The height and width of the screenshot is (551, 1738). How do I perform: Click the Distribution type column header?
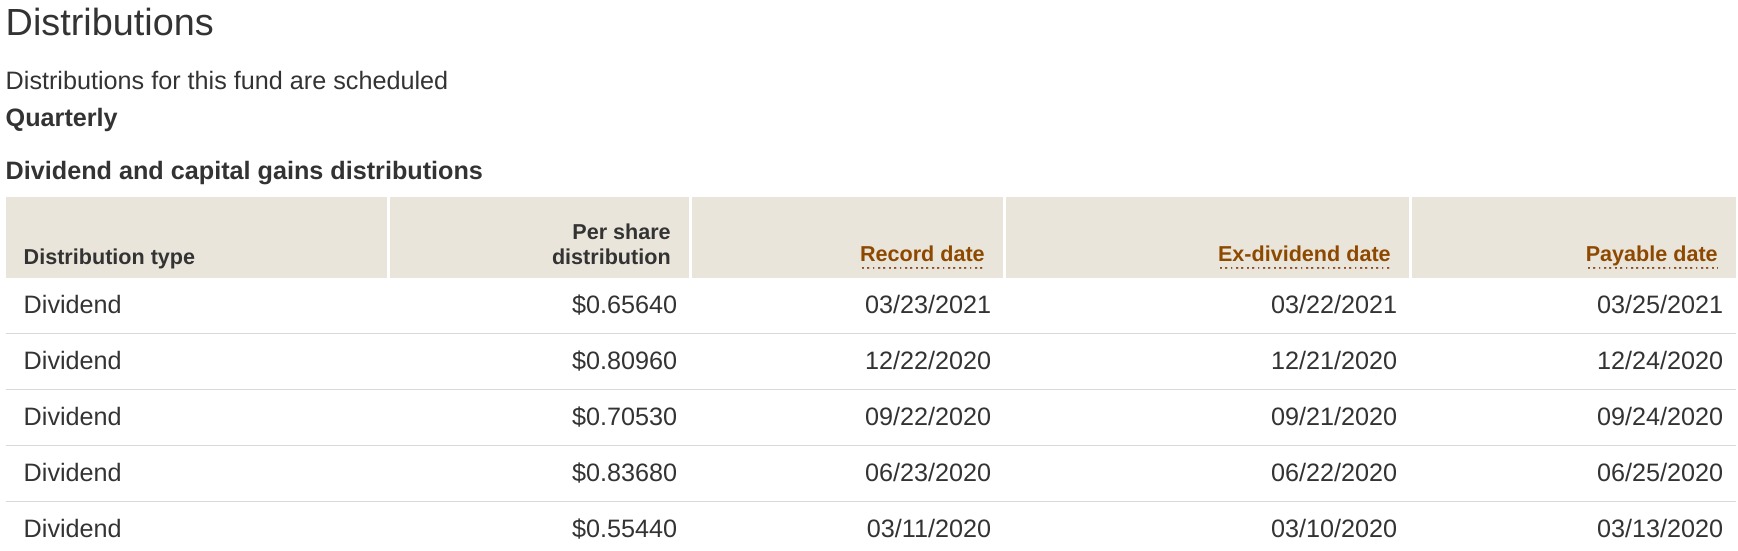pos(109,257)
